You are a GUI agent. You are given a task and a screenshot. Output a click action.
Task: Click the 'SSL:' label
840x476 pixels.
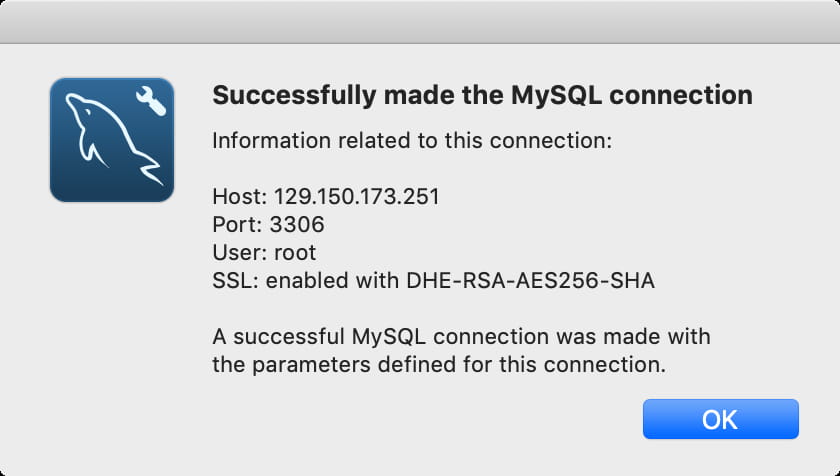[x=236, y=281]
